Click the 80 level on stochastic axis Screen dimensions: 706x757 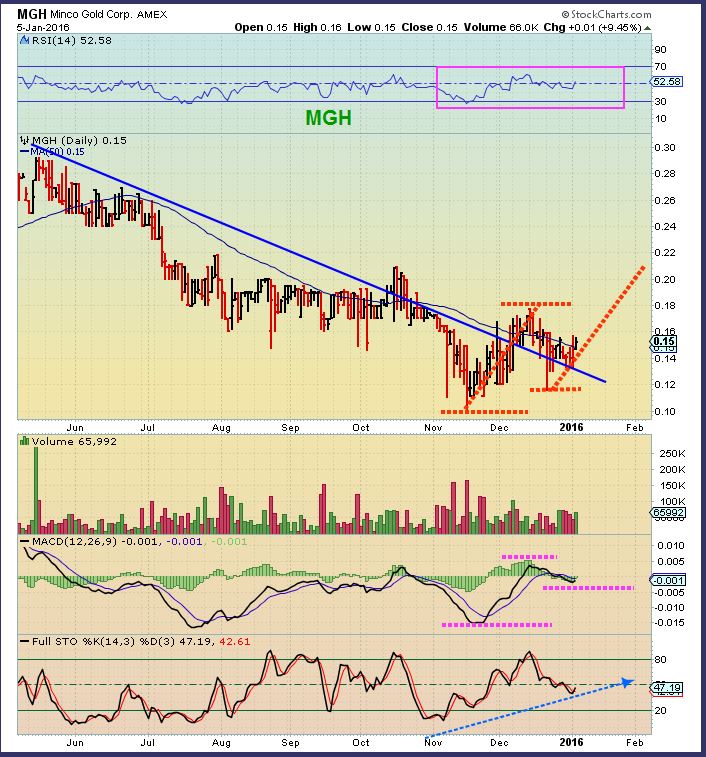tap(660, 659)
